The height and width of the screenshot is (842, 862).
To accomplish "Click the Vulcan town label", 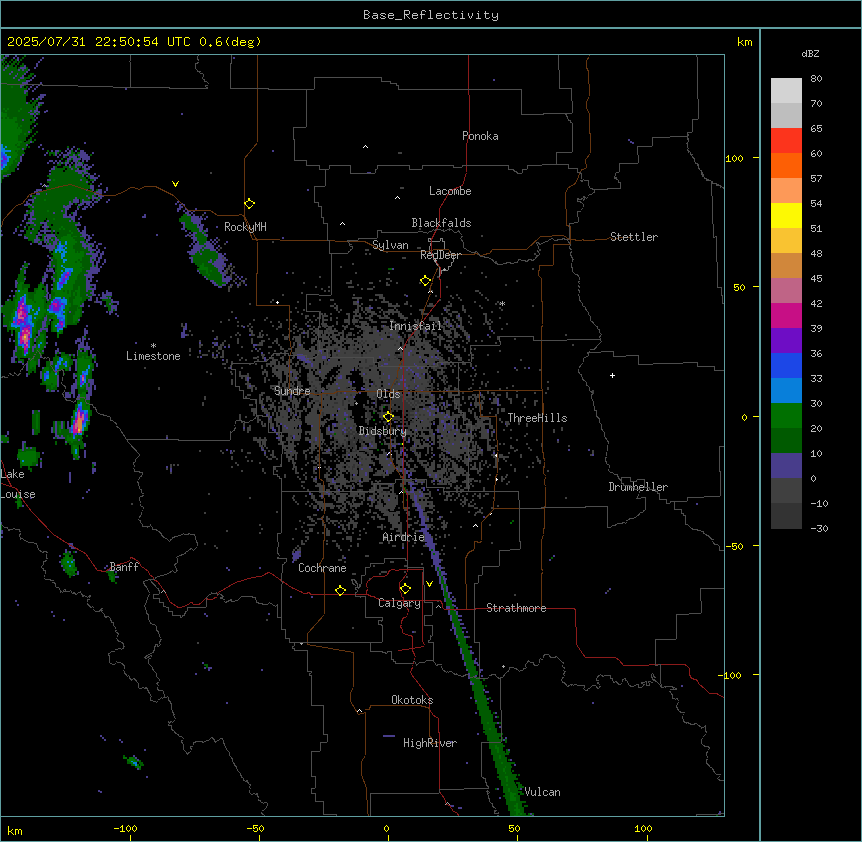I will point(542,792).
